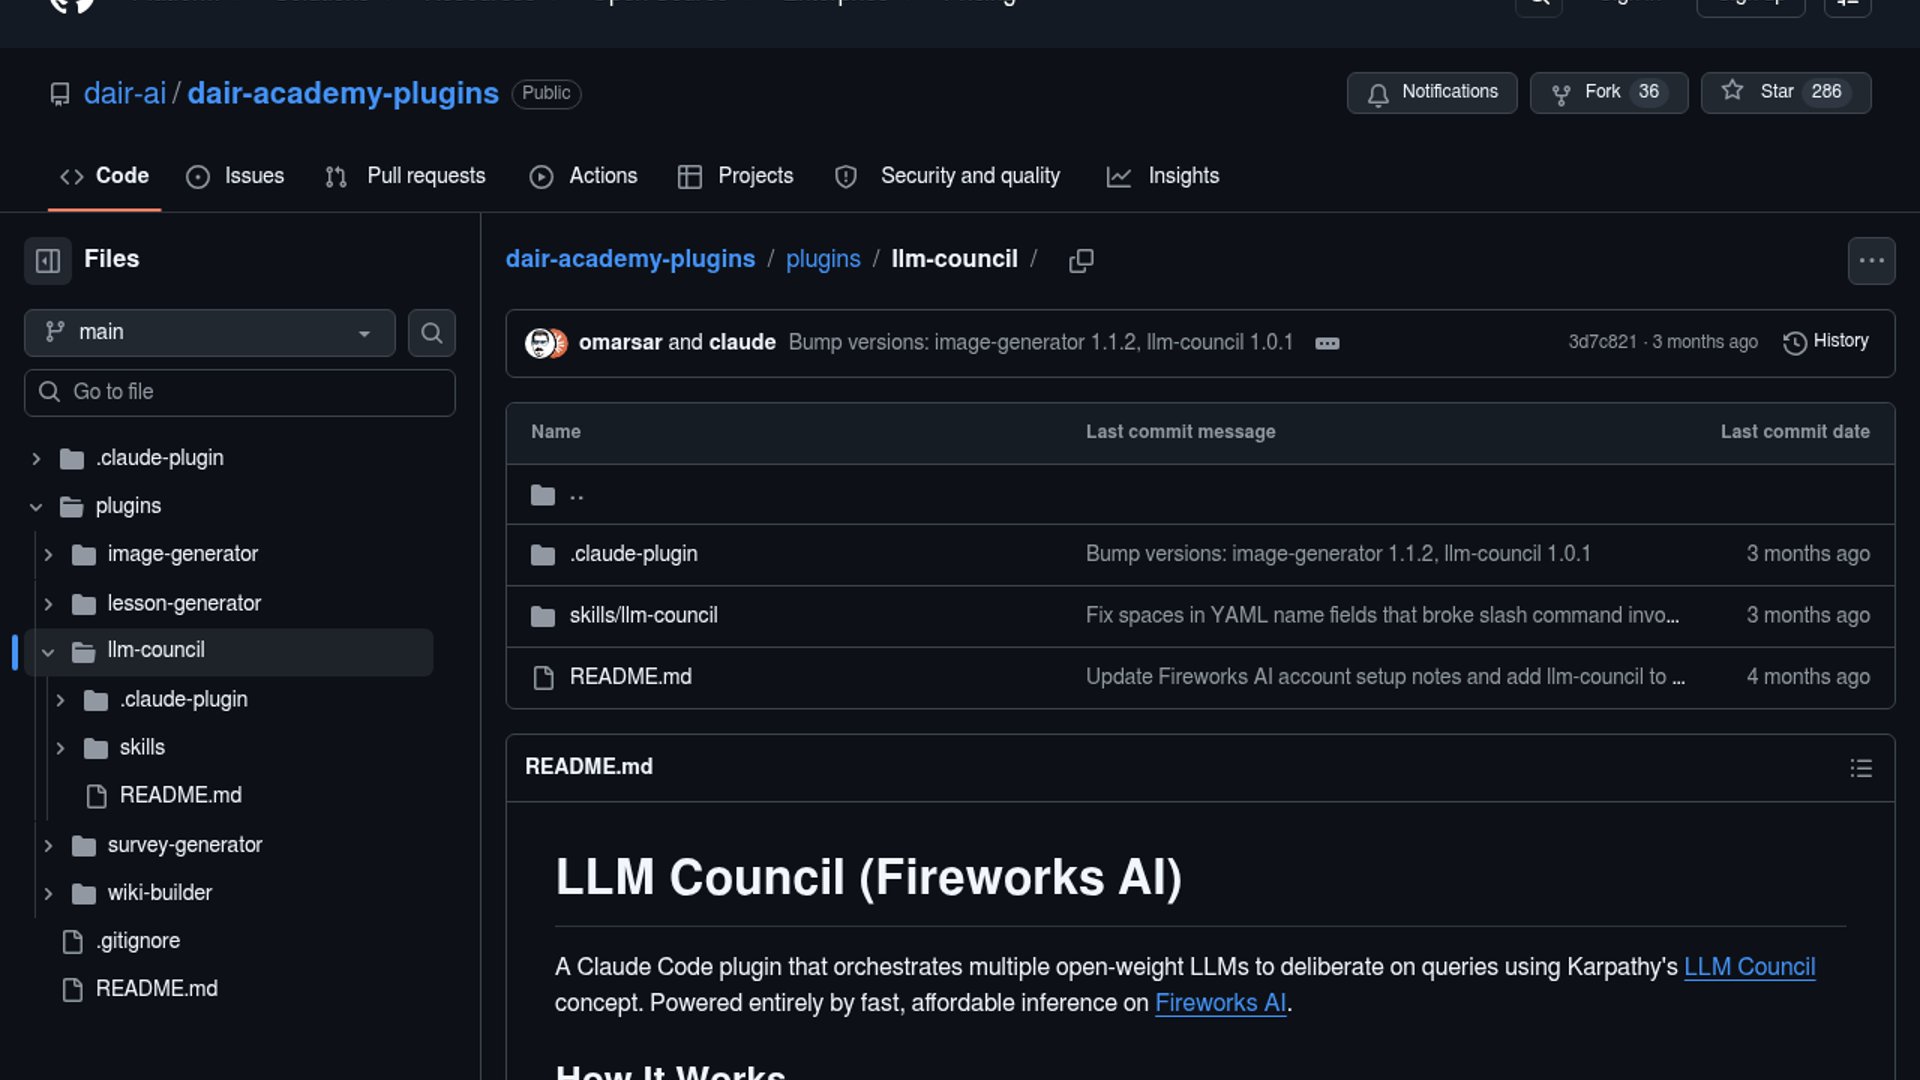Click the commit author avatars
The image size is (1920, 1080).
click(x=546, y=343)
